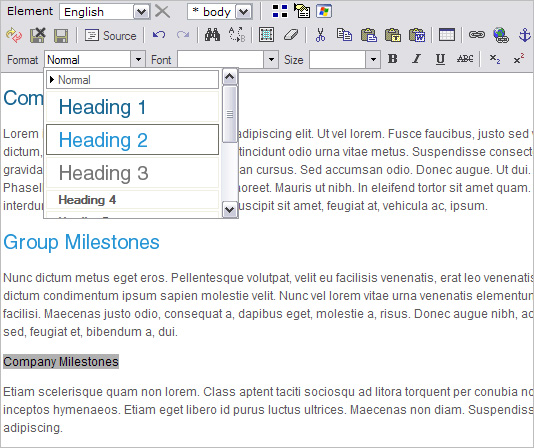534x448 pixels.
Task: Click the Windows logo icon
Action: 324,11
